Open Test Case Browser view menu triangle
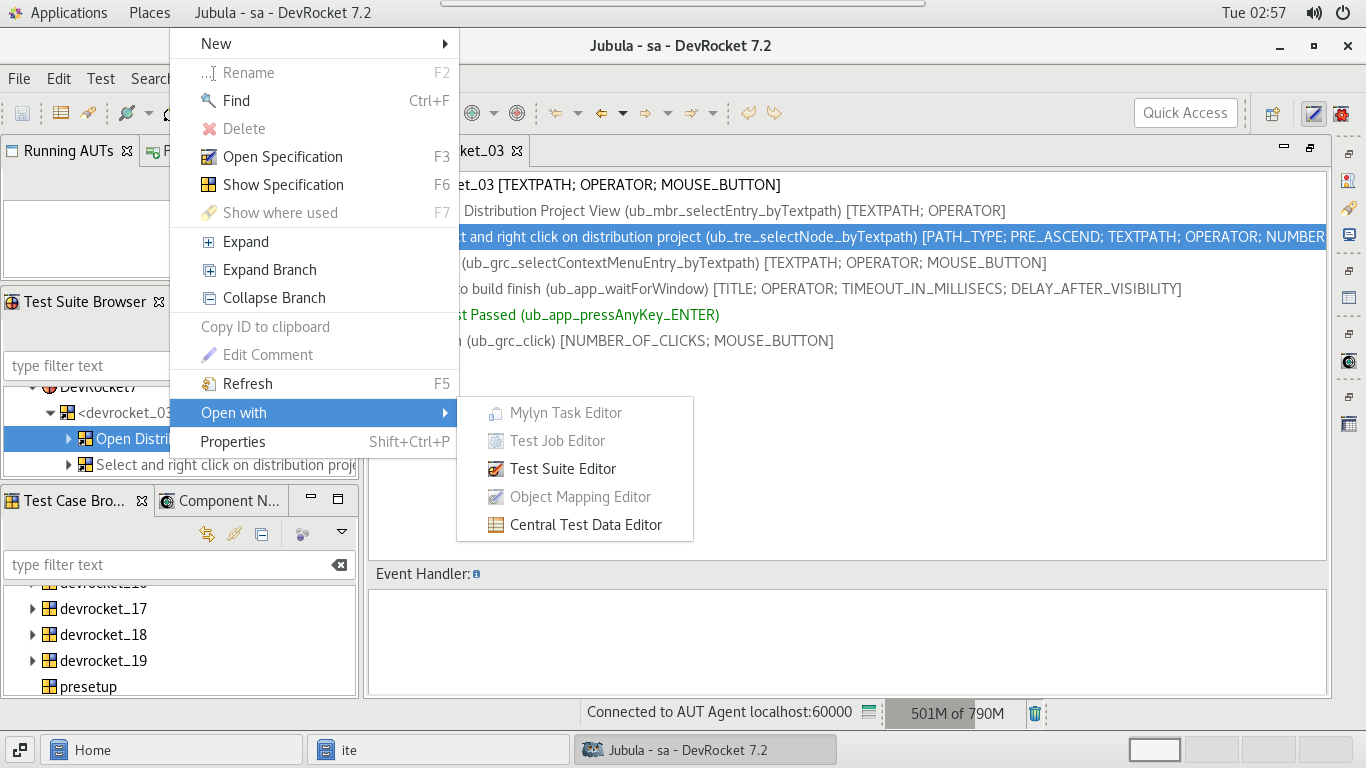1366x768 pixels. 342,532
